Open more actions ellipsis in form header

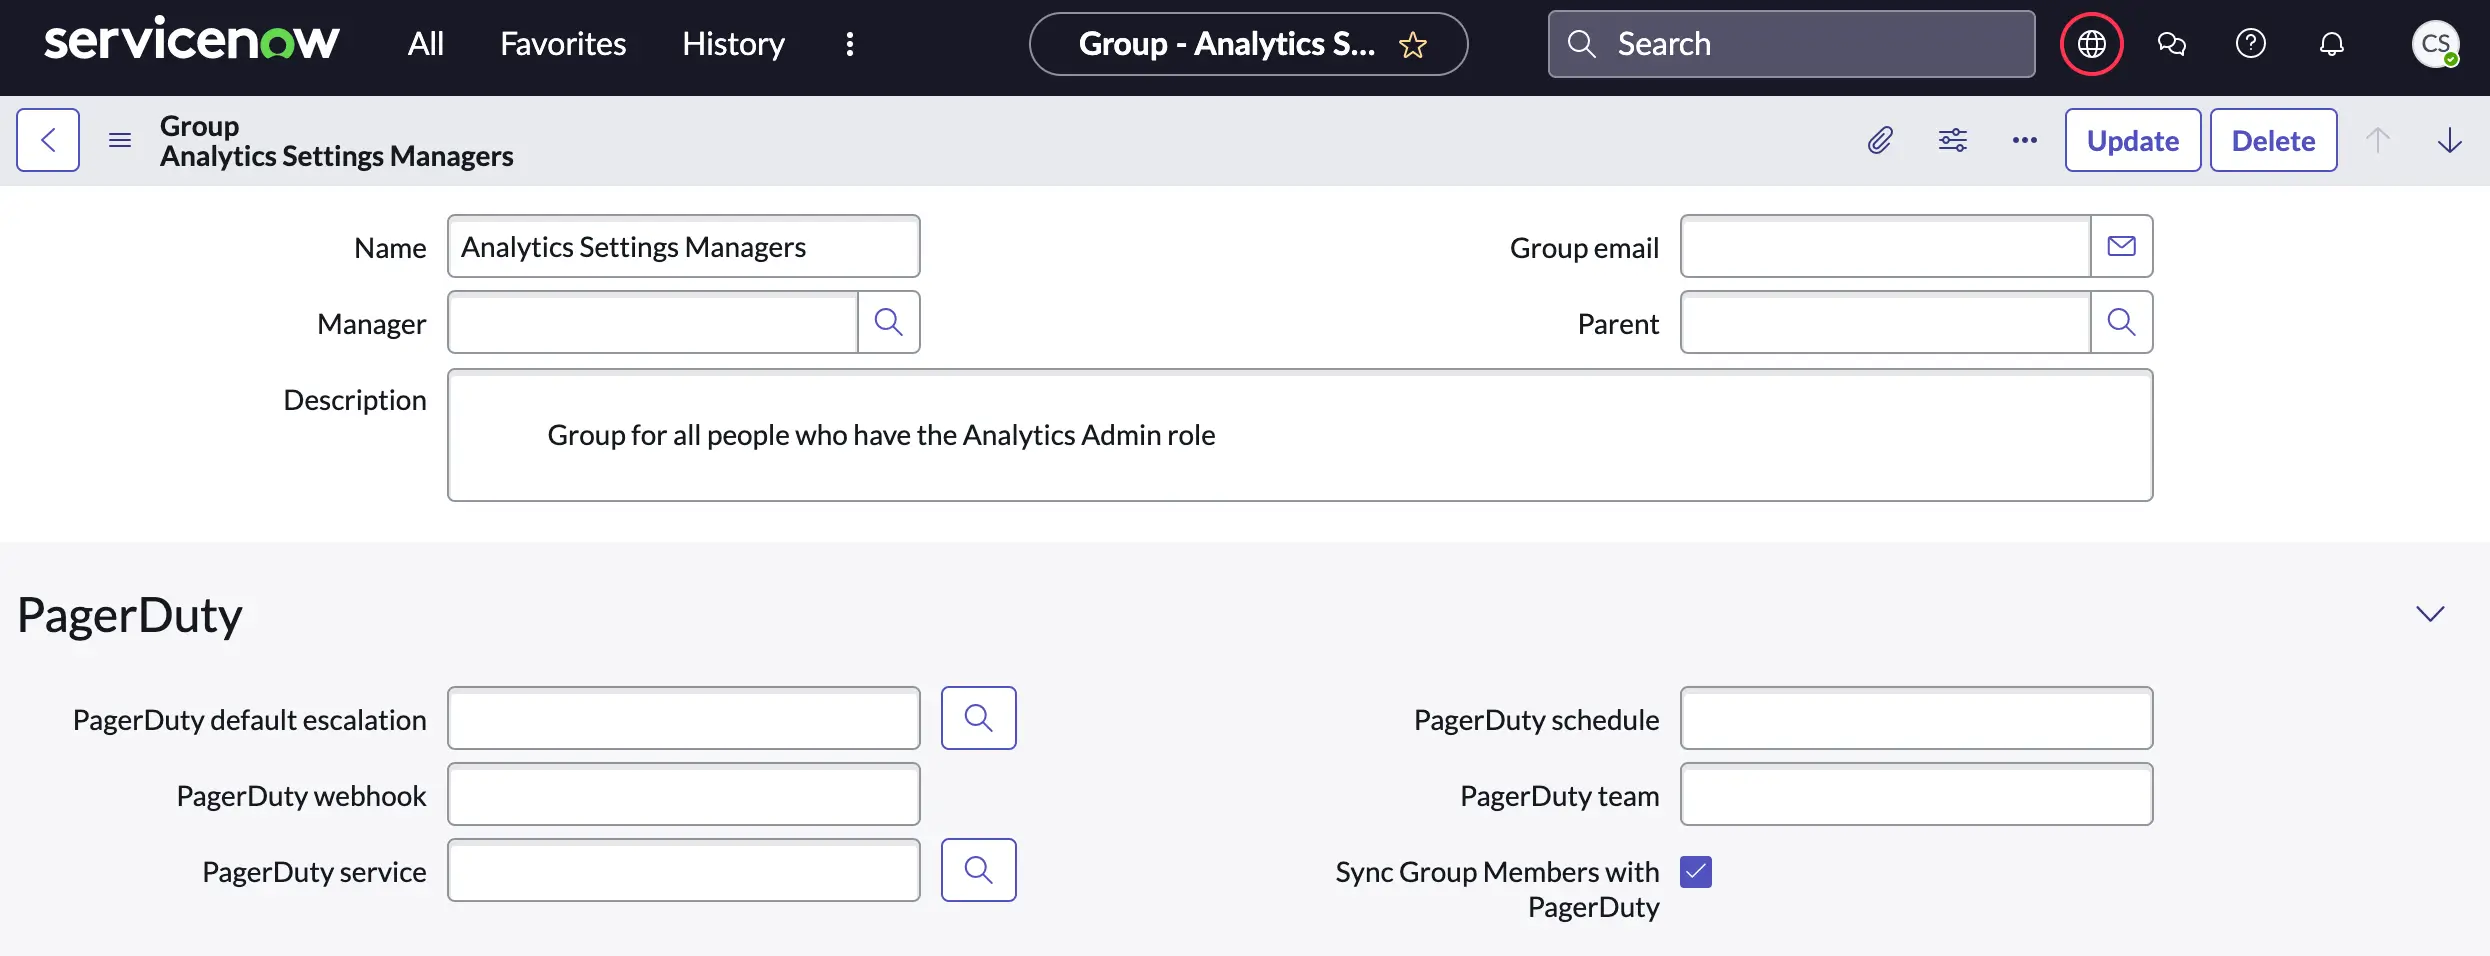pyautogui.click(x=2025, y=140)
